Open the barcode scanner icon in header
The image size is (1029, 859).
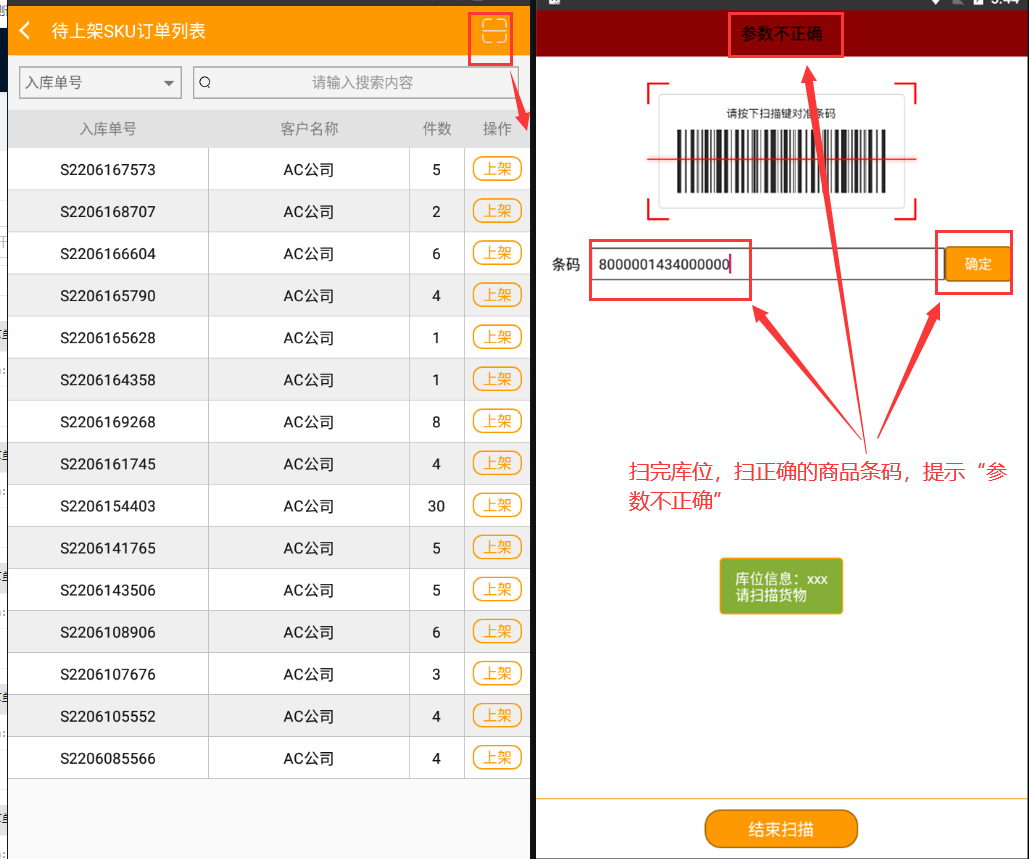(x=494, y=31)
